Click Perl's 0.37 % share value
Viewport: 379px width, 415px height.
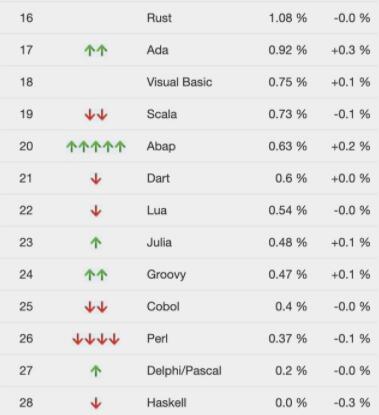click(x=288, y=339)
